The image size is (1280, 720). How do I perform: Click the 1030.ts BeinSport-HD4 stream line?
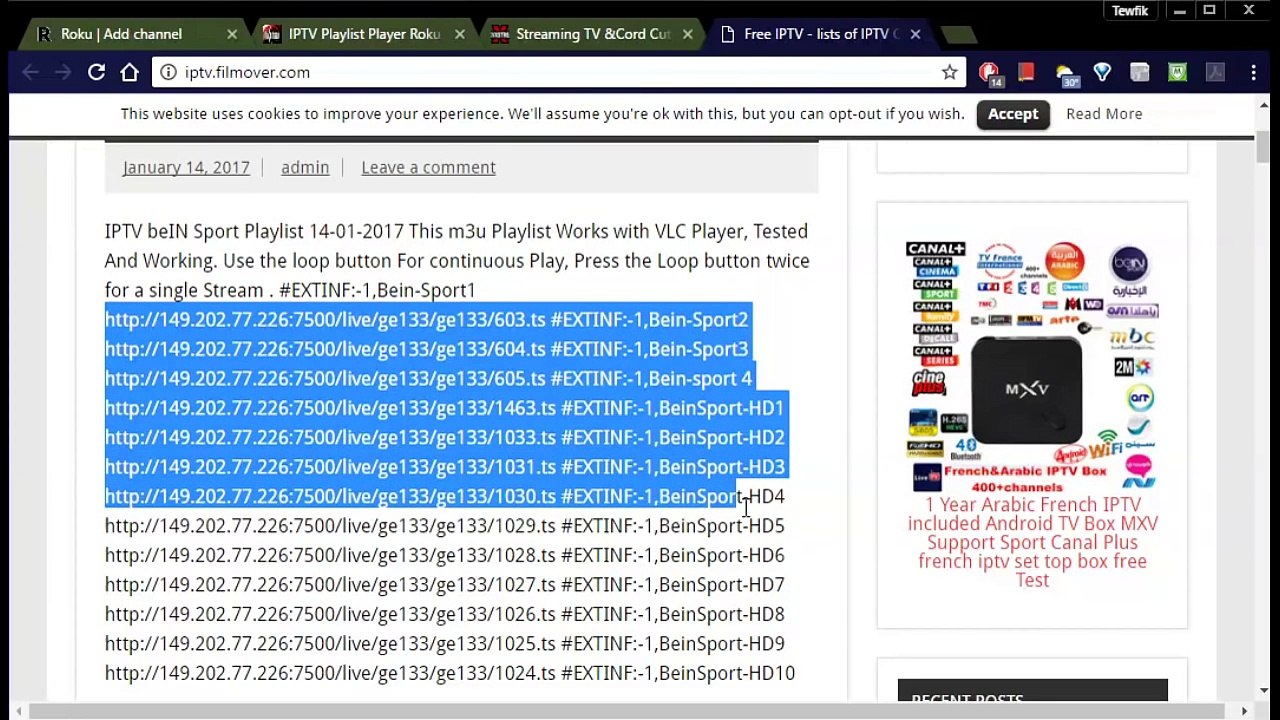tap(444, 496)
